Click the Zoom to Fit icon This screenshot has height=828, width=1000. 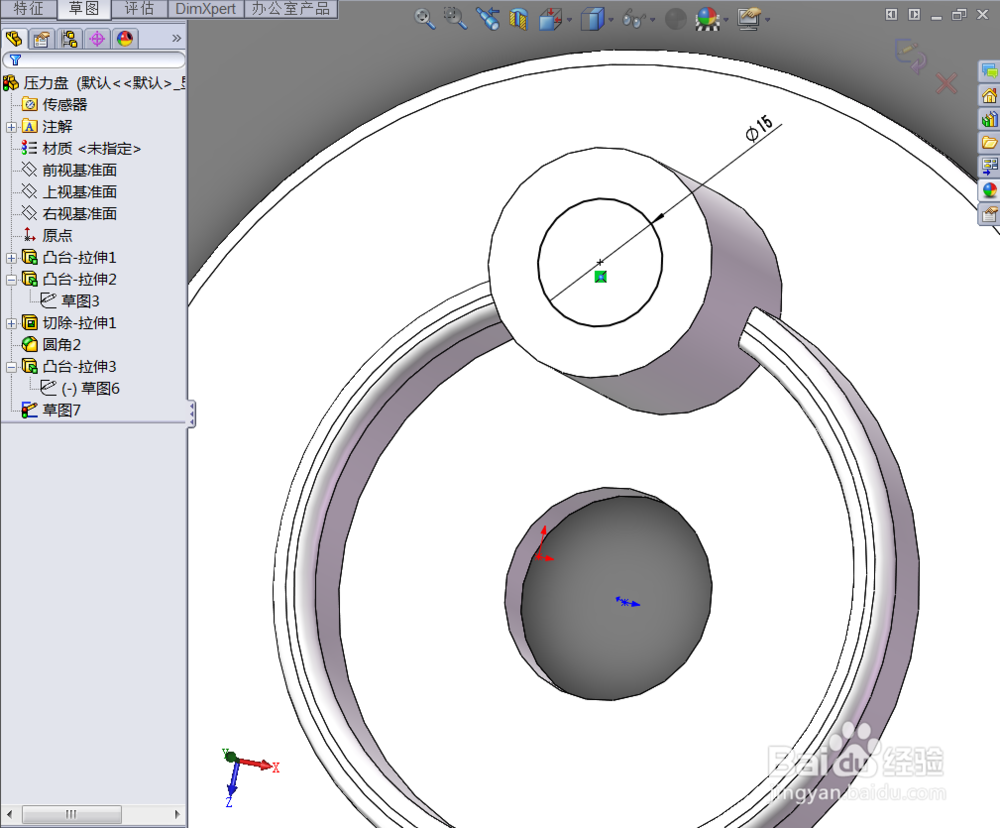pos(425,18)
